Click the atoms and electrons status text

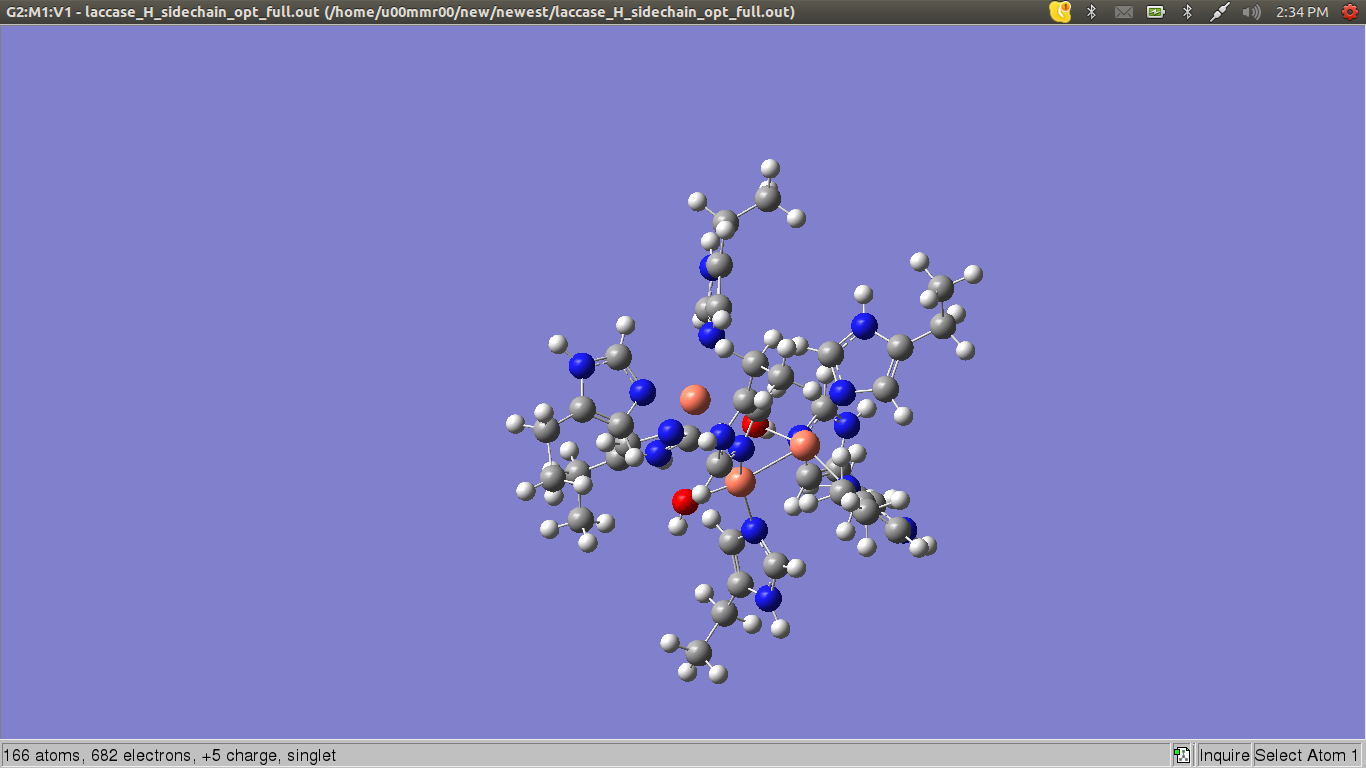pyautogui.click(x=170, y=755)
